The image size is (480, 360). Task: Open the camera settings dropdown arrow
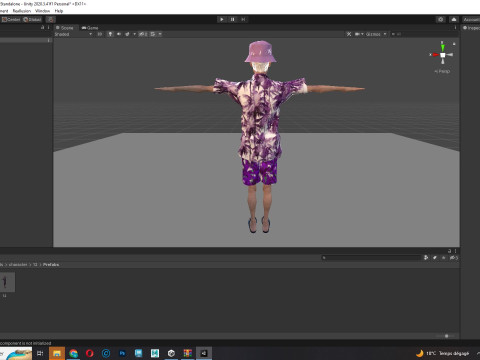click(x=362, y=34)
